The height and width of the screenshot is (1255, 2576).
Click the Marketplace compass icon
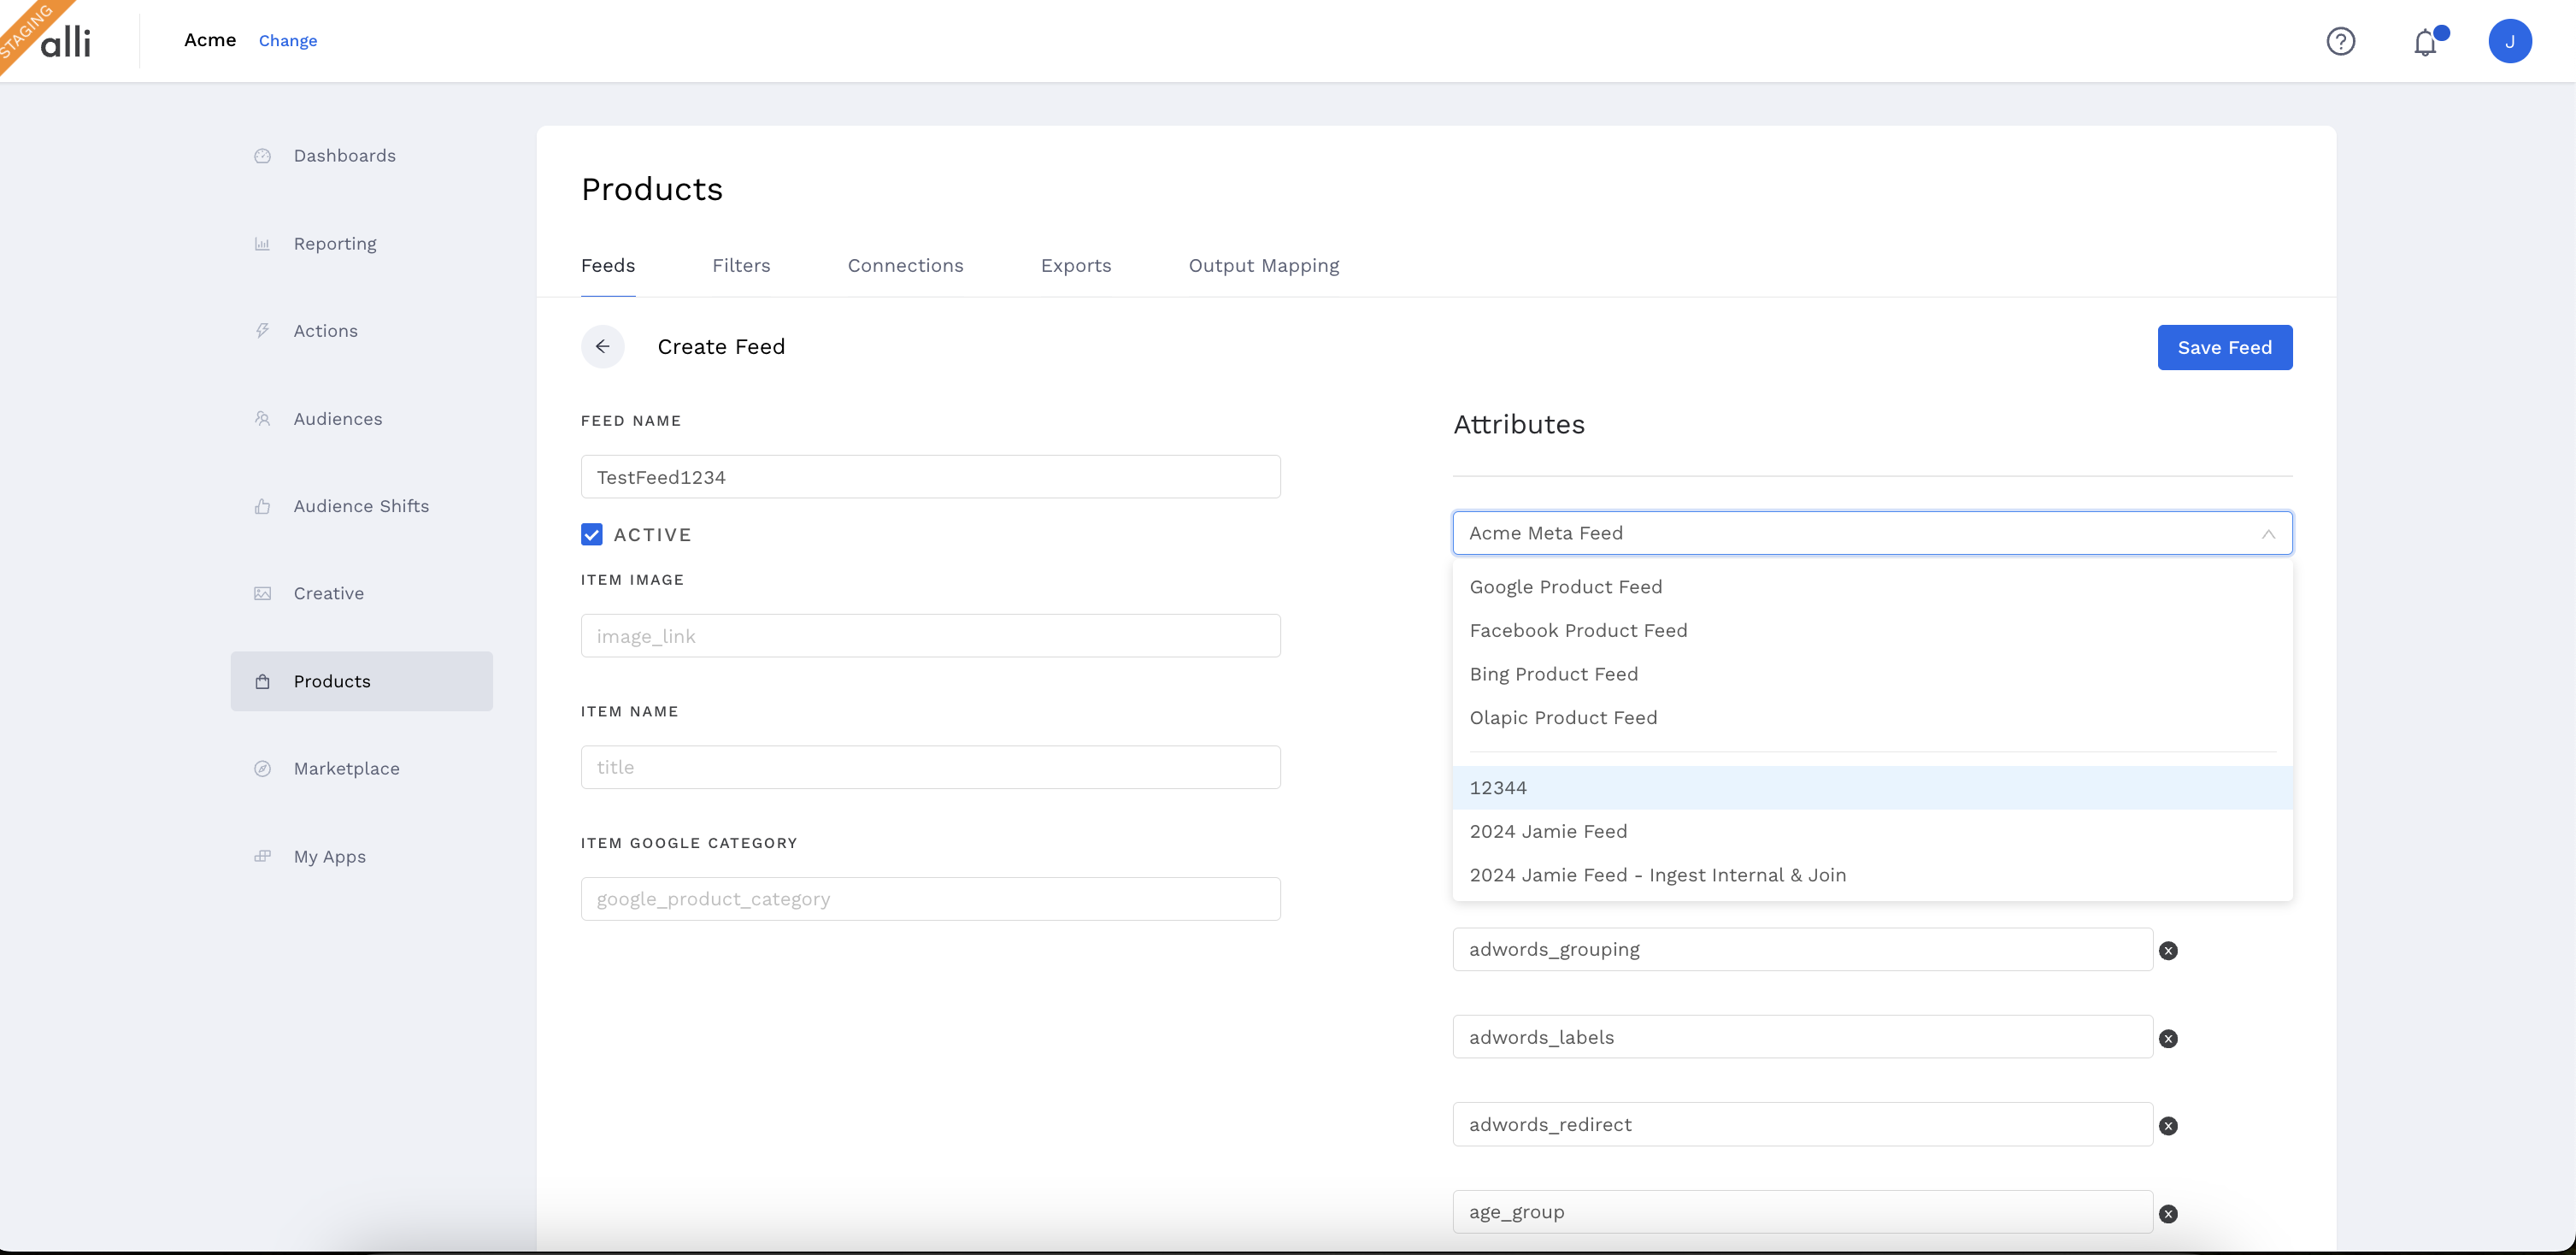pyautogui.click(x=262, y=769)
